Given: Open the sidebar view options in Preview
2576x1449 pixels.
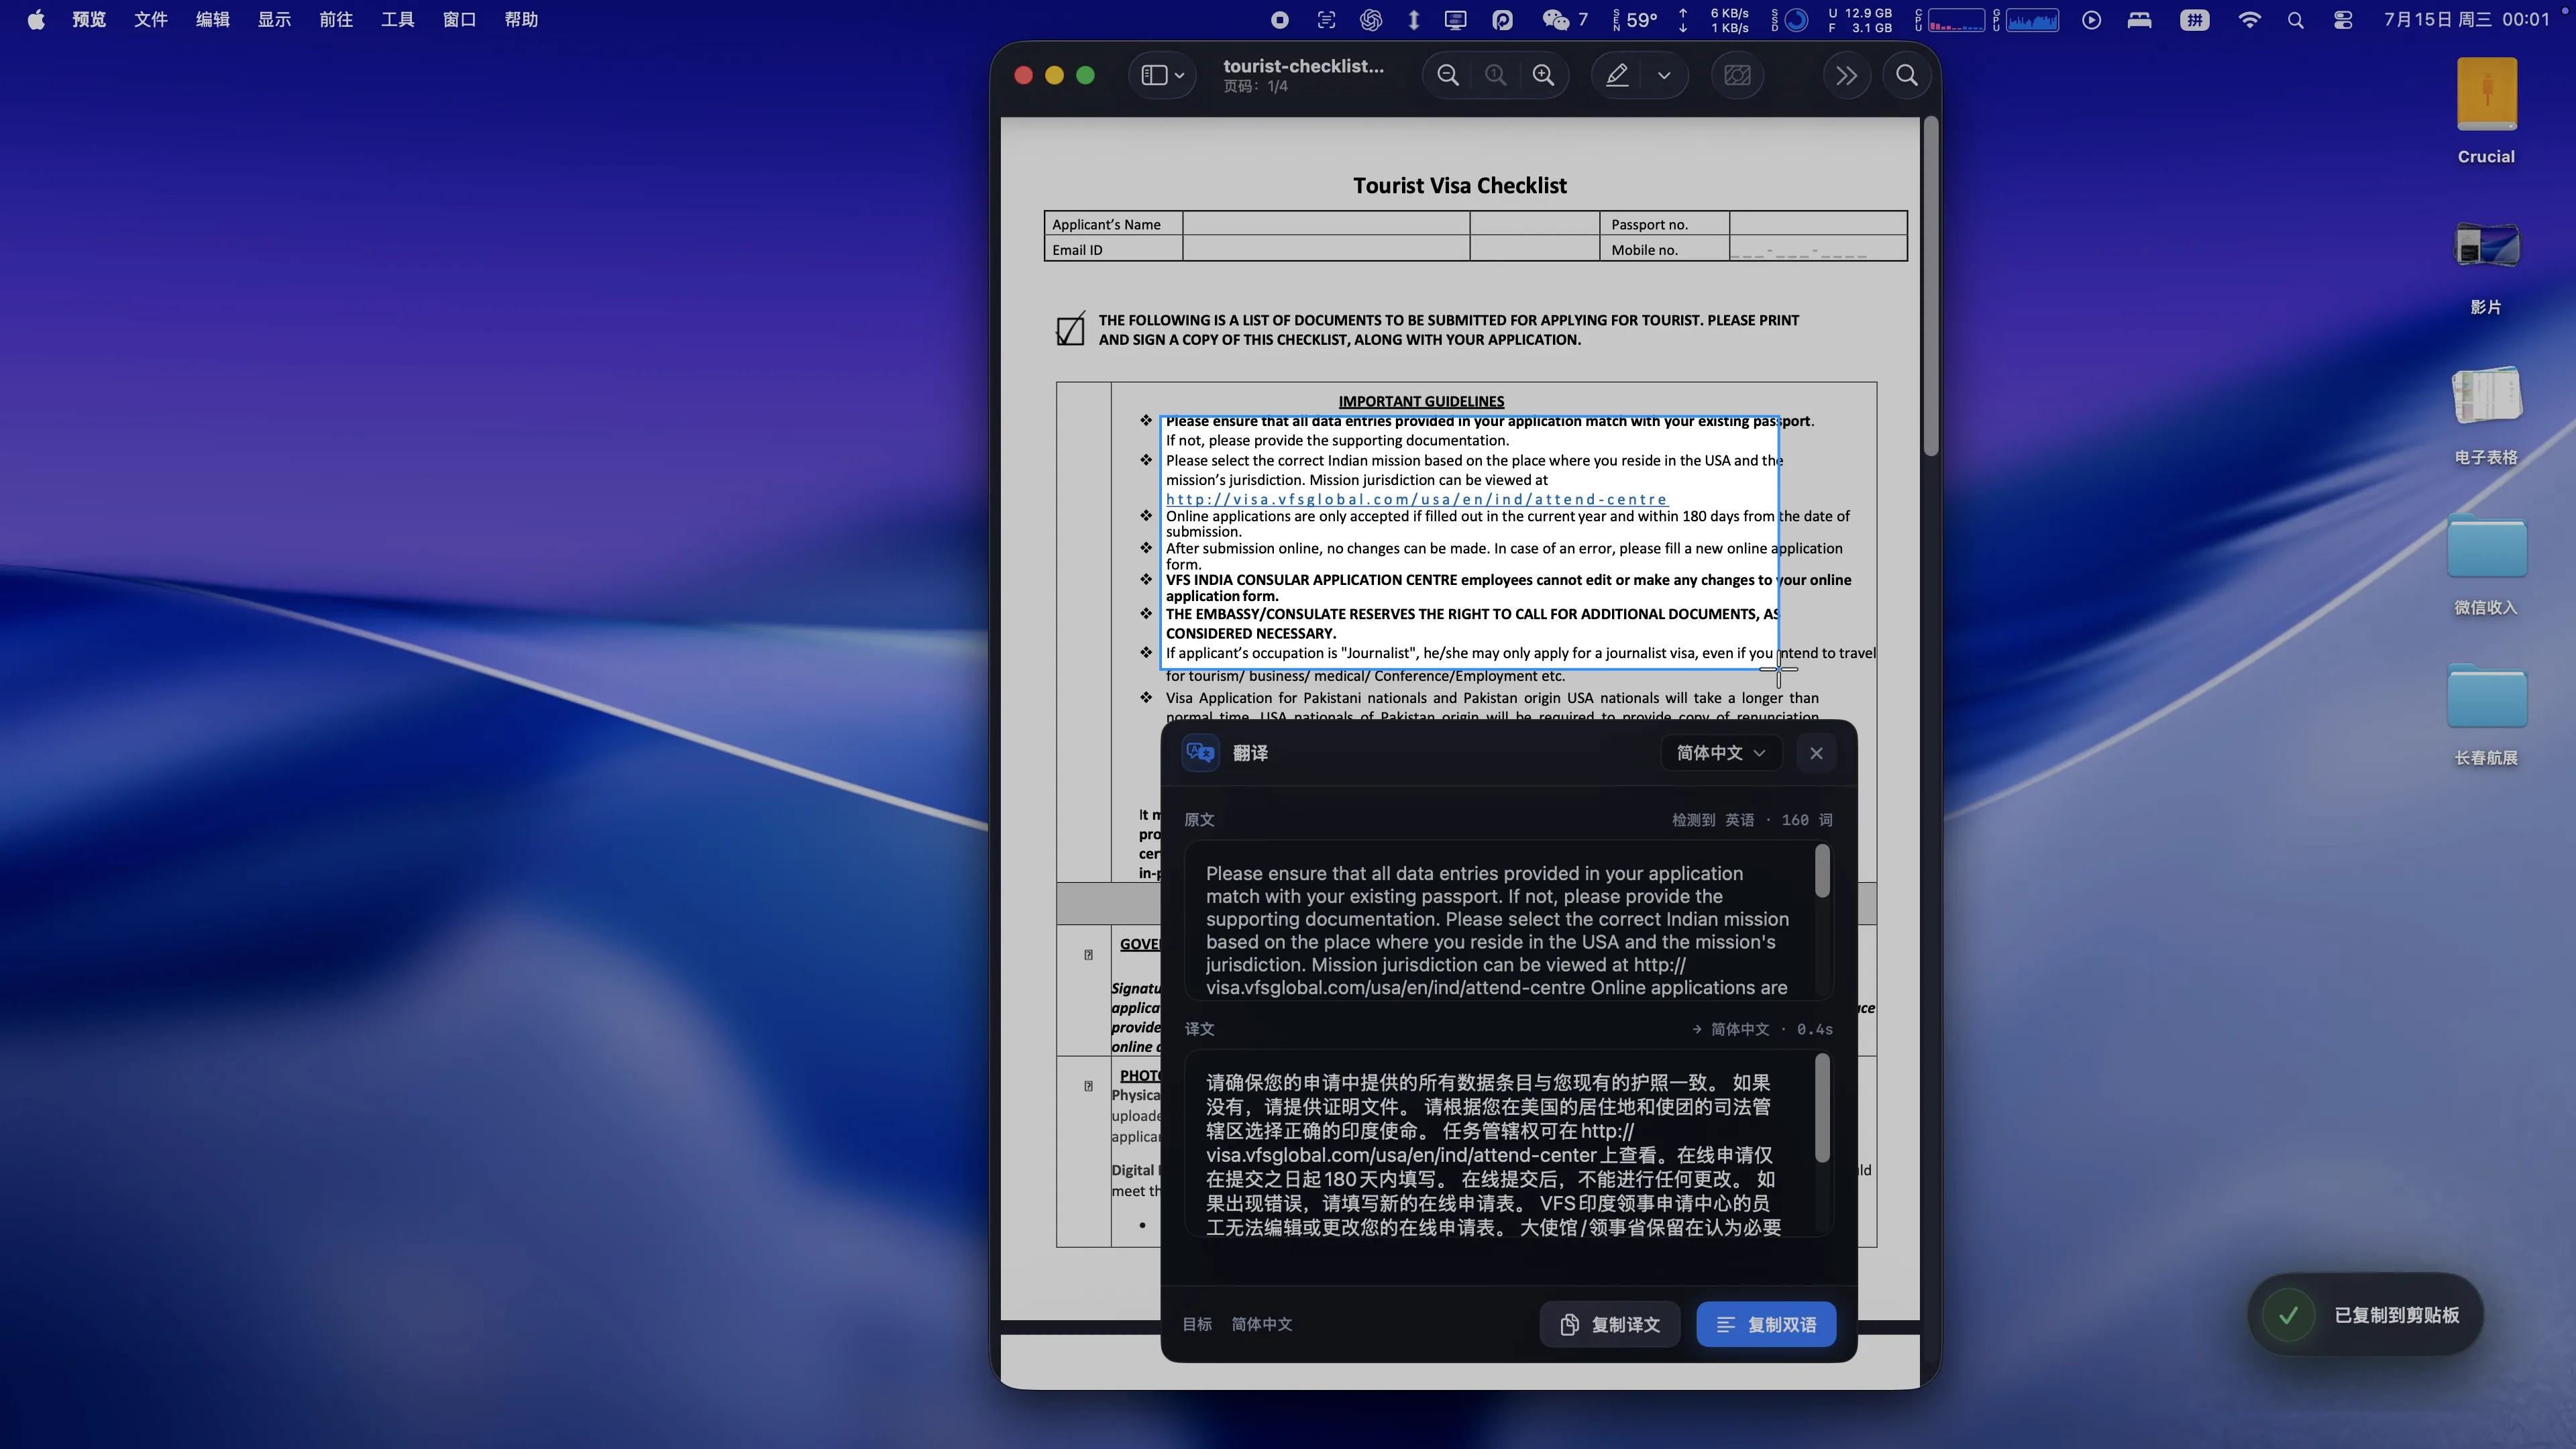Looking at the screenshot, I should pos(1162,75).
